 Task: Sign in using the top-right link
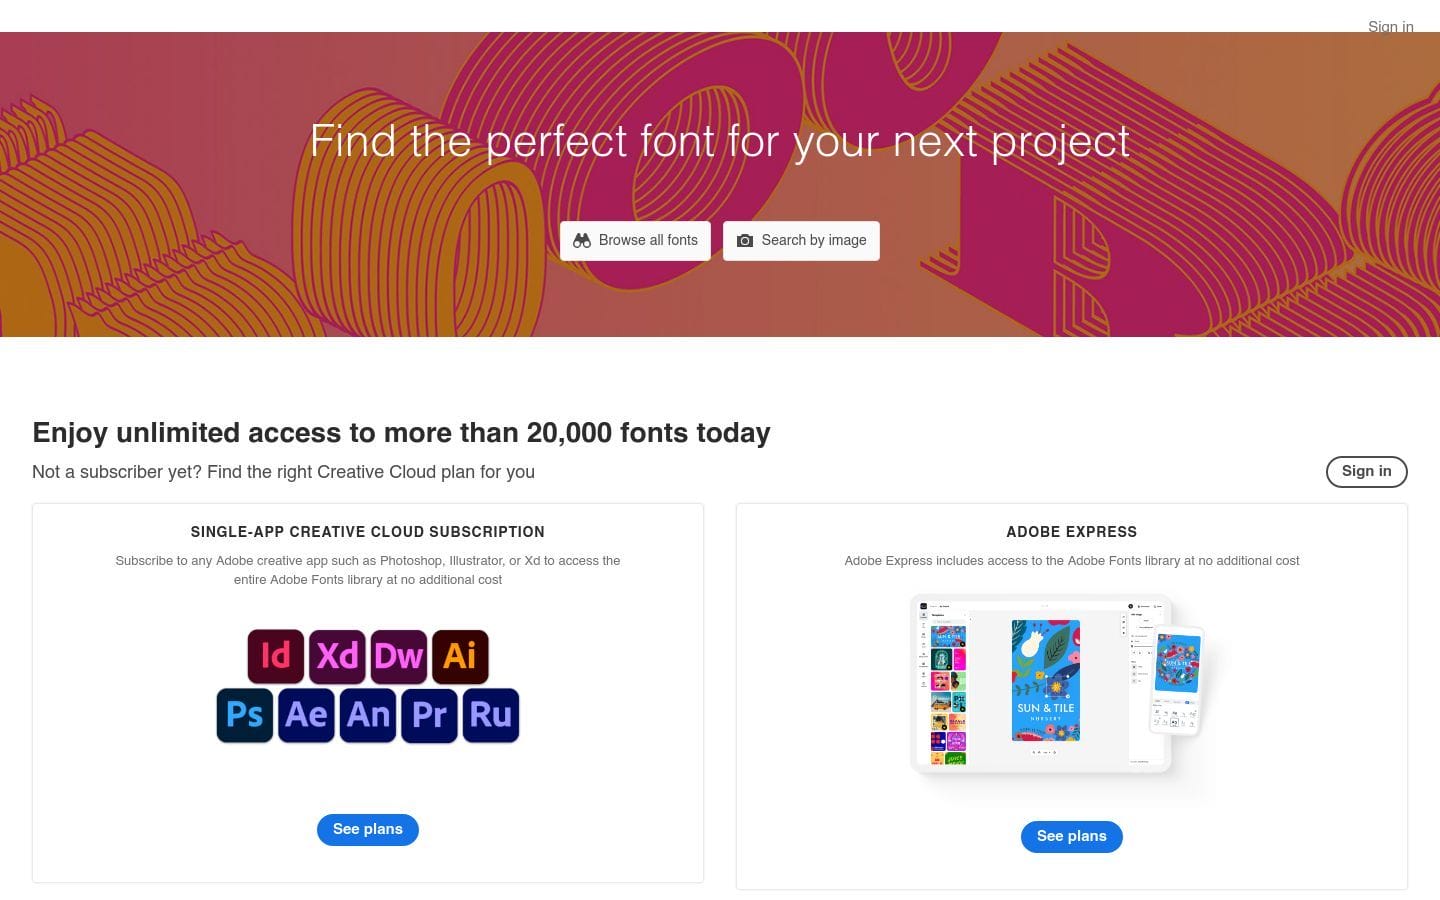pos(1390,27)
